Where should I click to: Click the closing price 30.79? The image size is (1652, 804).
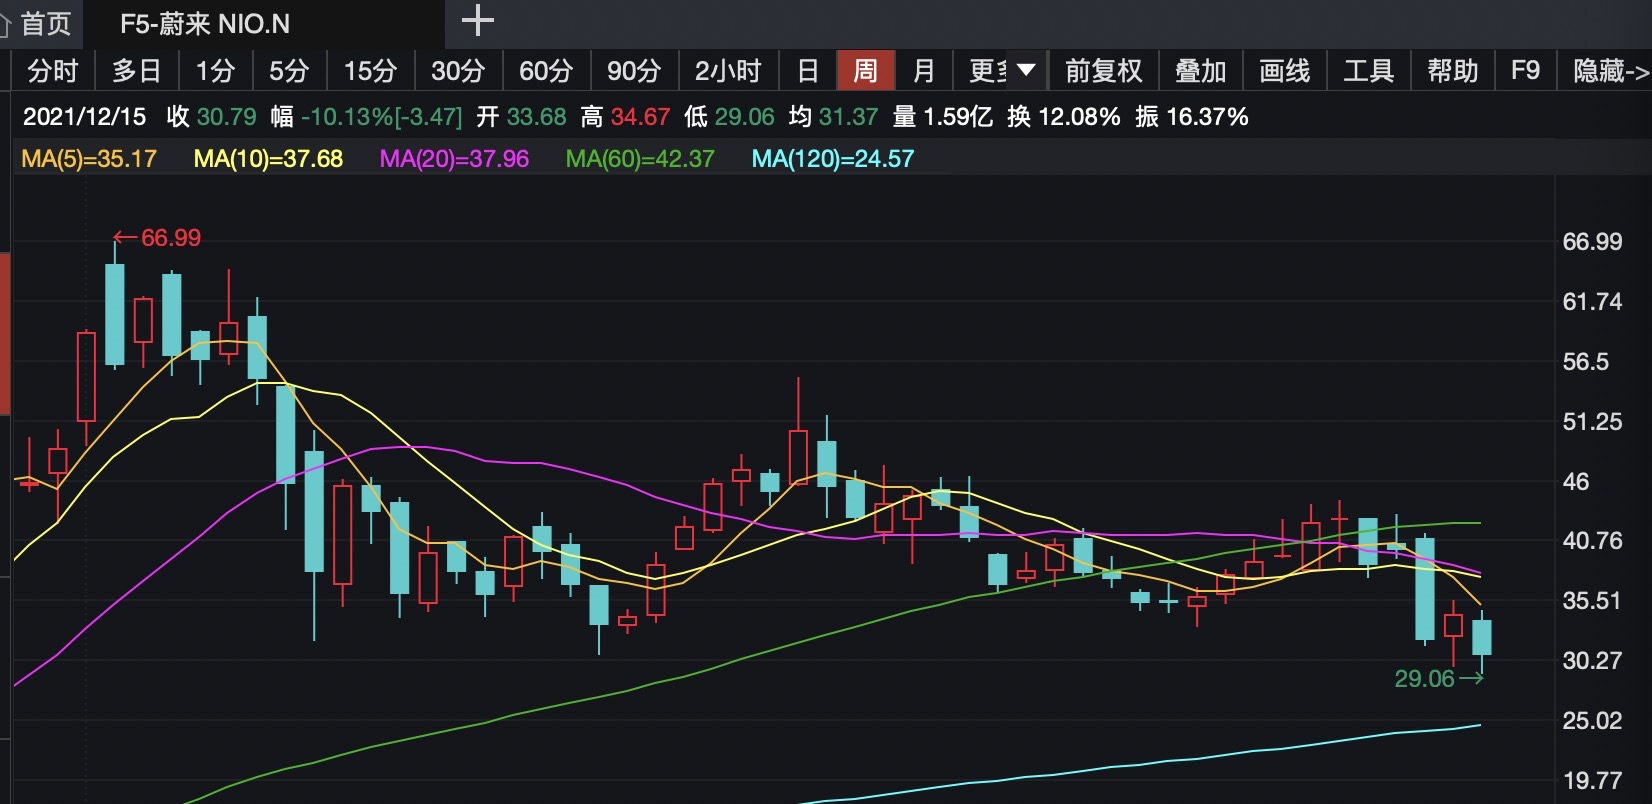pos(227,117)
